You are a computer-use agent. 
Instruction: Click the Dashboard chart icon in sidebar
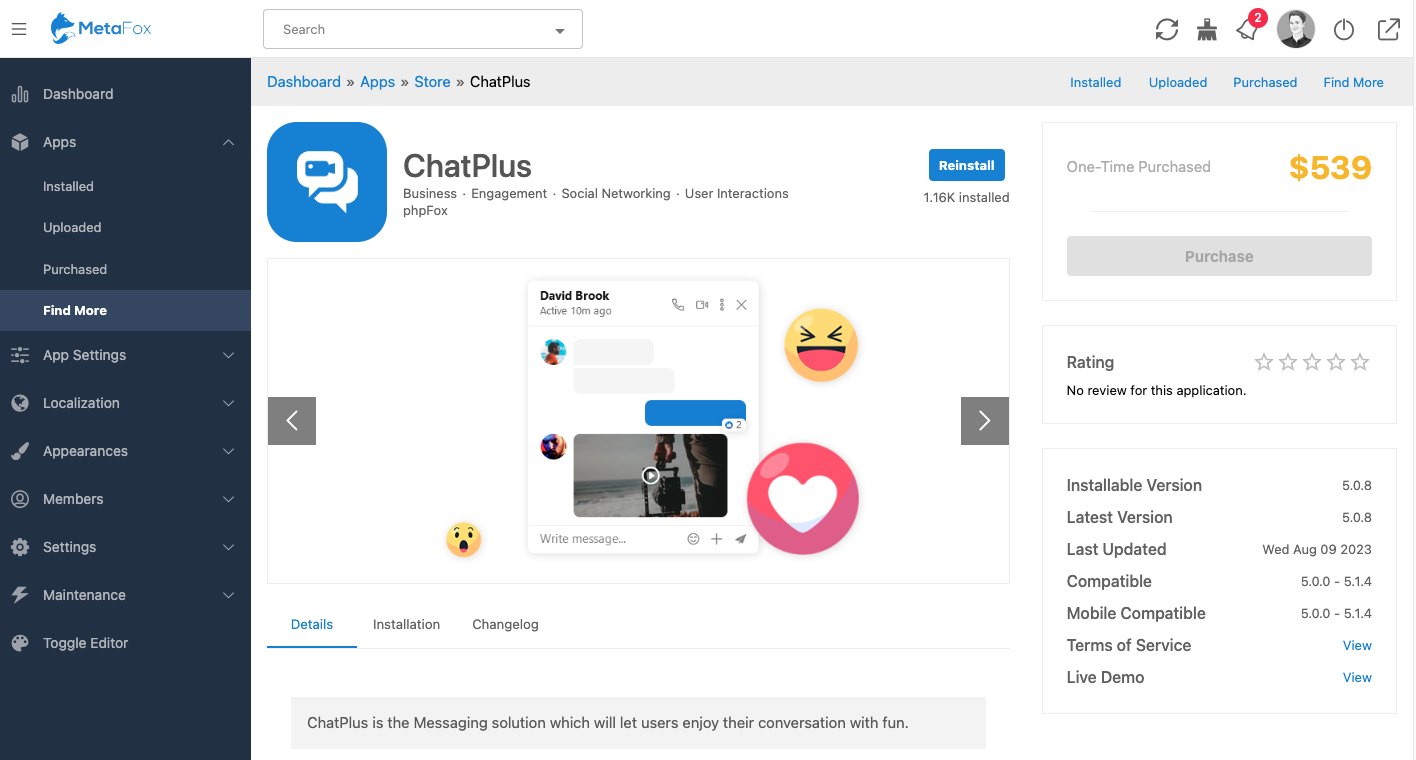click(20, 94)
